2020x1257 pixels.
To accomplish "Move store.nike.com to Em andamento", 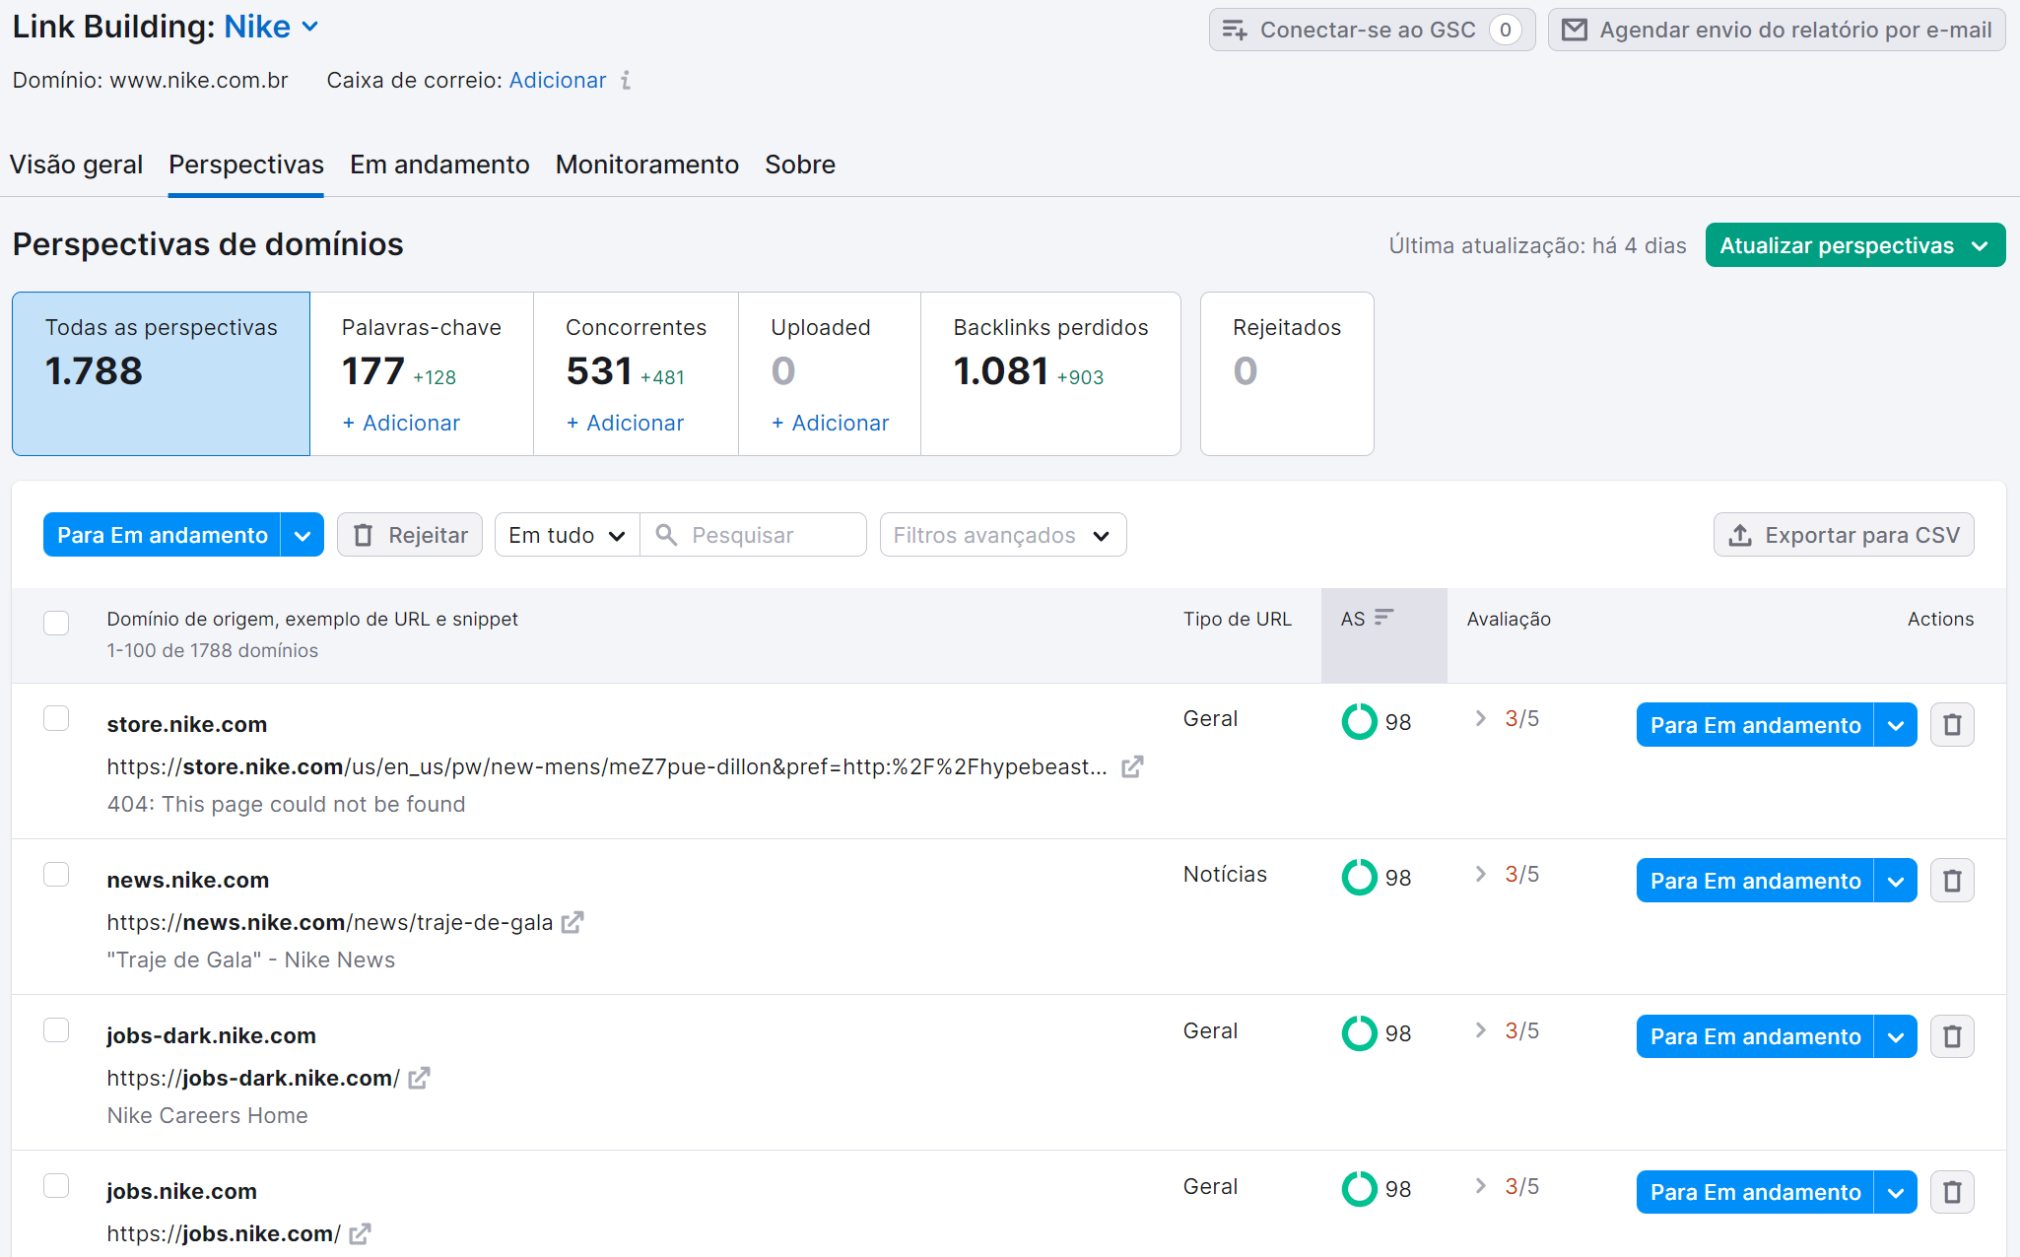I will pos(1755,725).
